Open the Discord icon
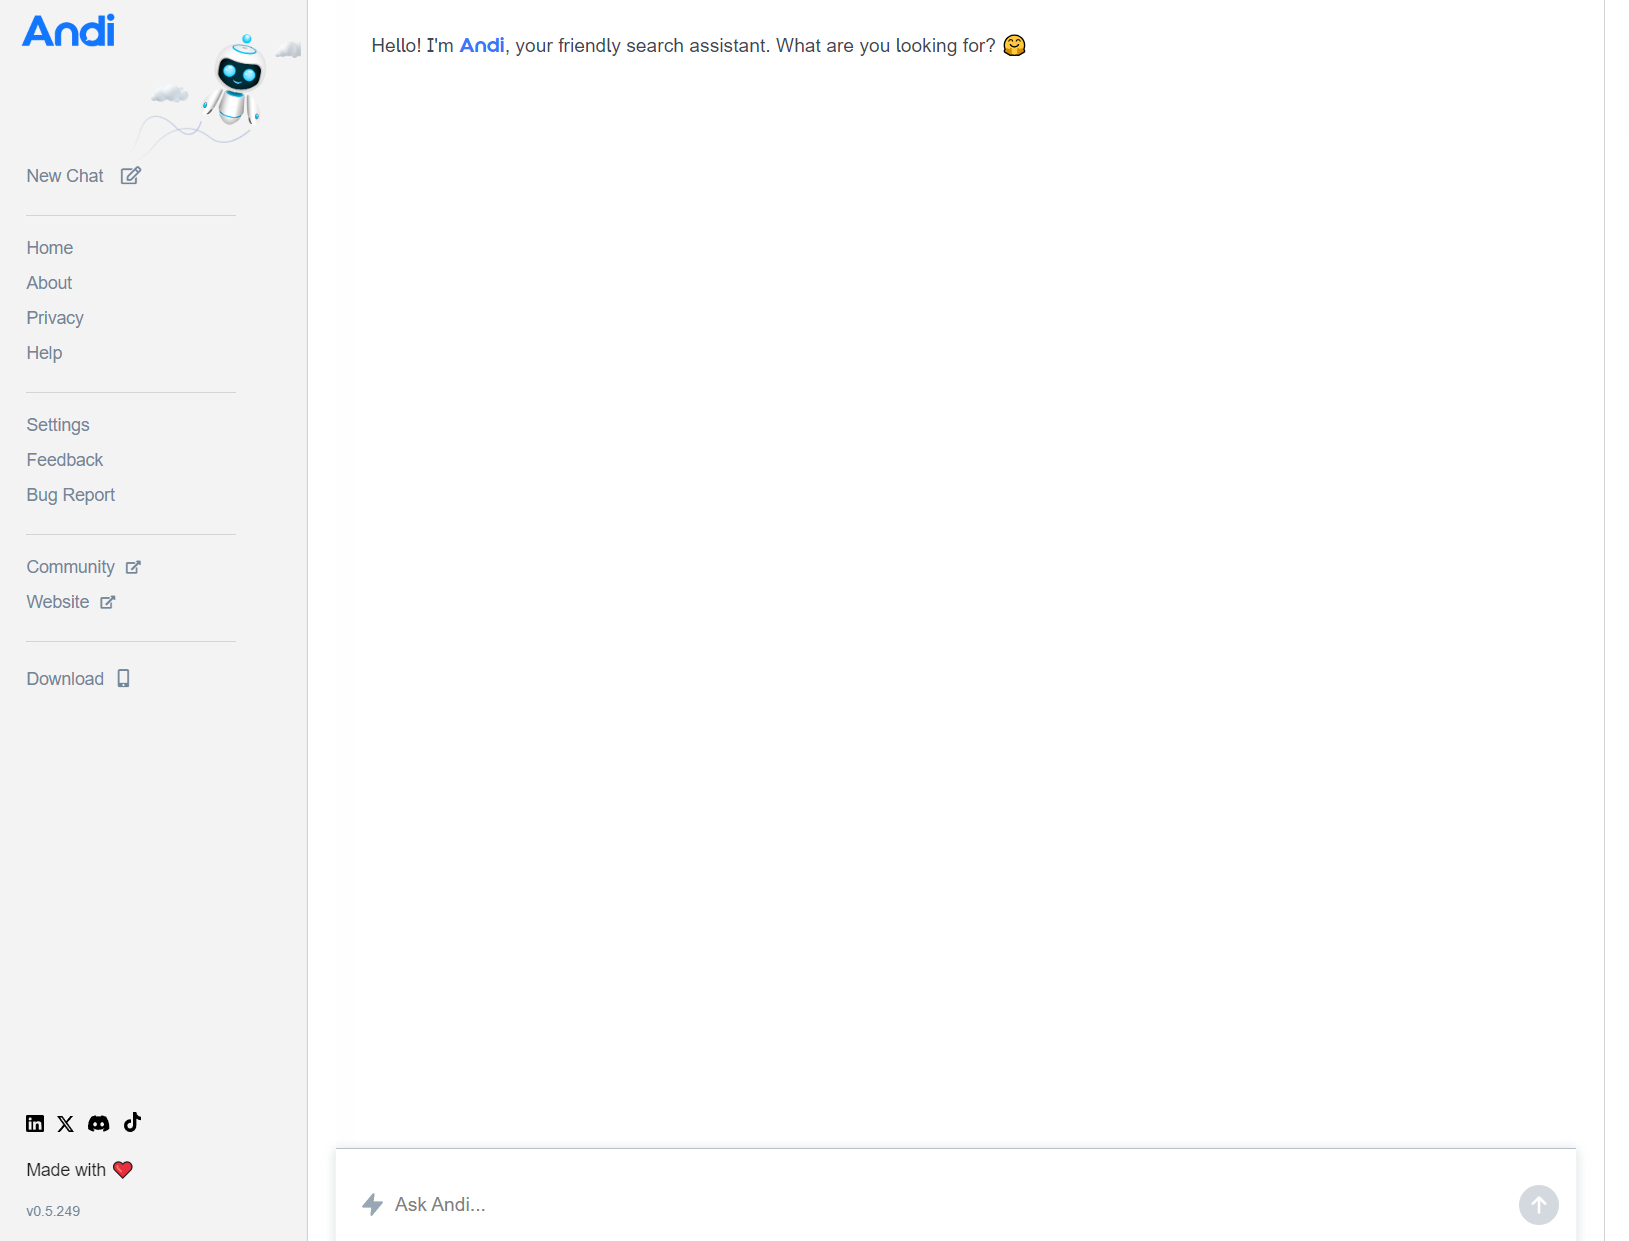Screen dimensions: 1629x1241 pyautogui.click(x=99, y=1124)
